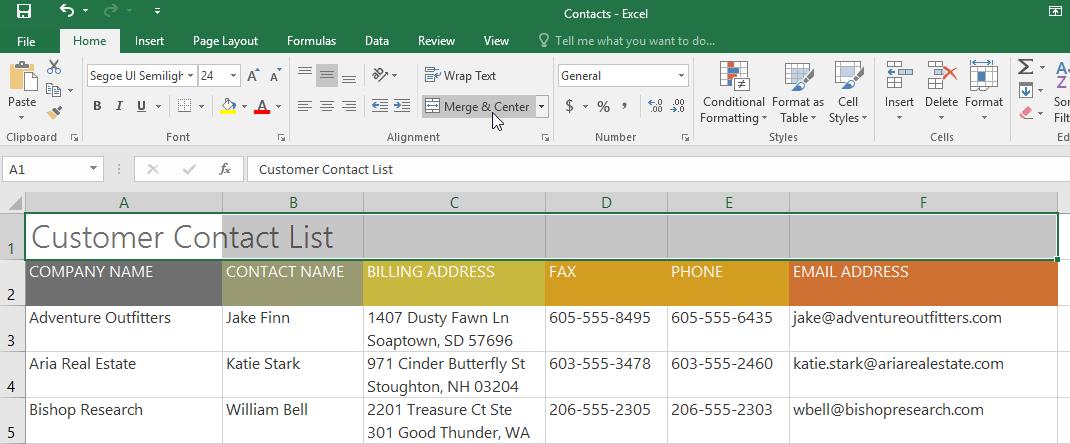Screen dimensions: 1070x444
Task: Click the AutoSum sigma icon
Action: pos(1025,67)
